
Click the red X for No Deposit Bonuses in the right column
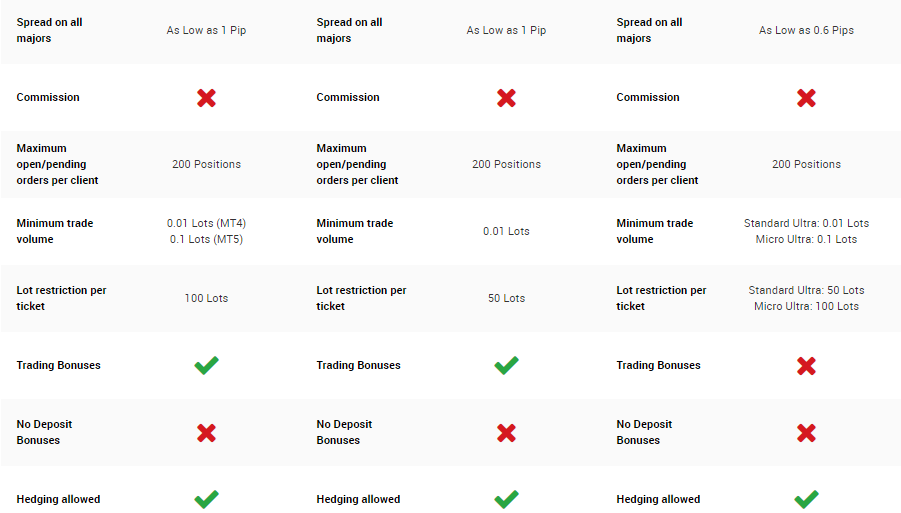(806, 433)
